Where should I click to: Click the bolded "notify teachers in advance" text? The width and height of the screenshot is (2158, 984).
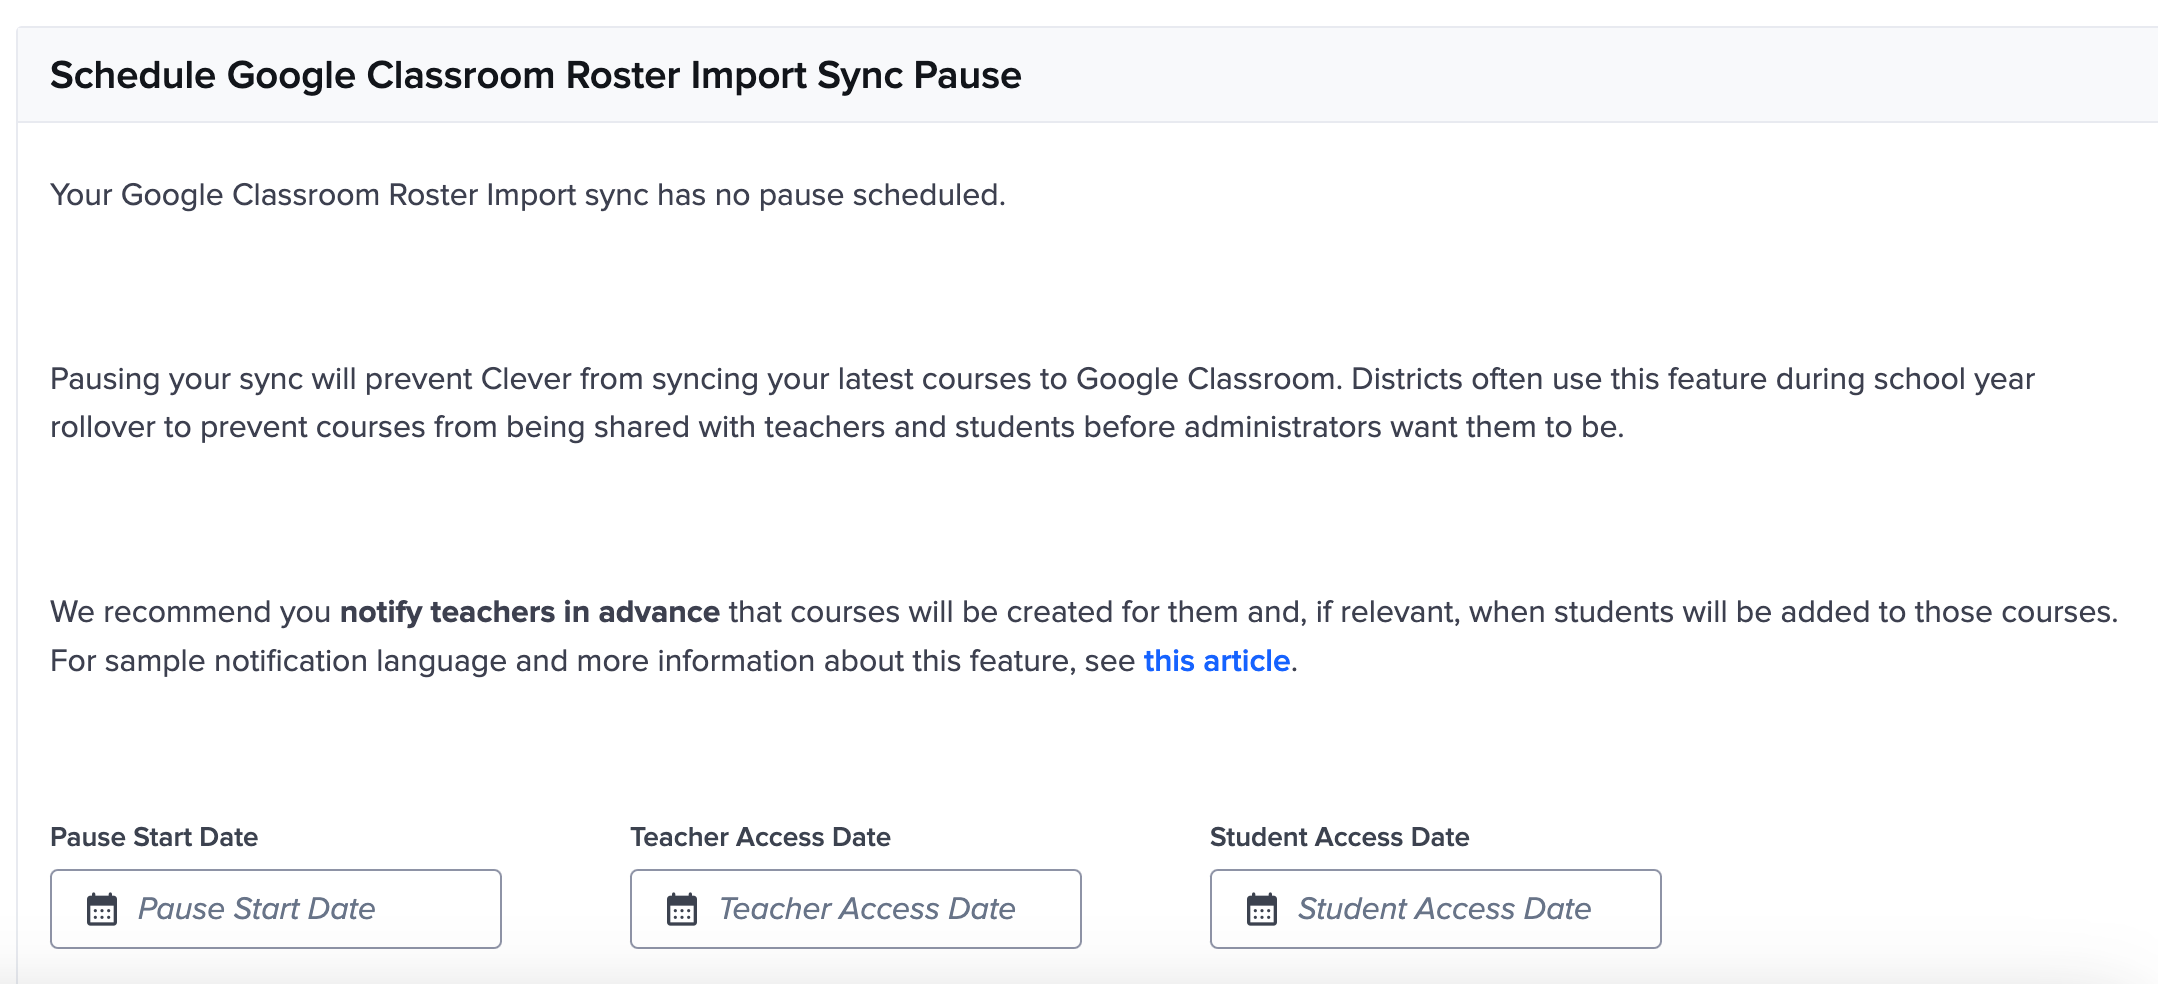[531, 611]
